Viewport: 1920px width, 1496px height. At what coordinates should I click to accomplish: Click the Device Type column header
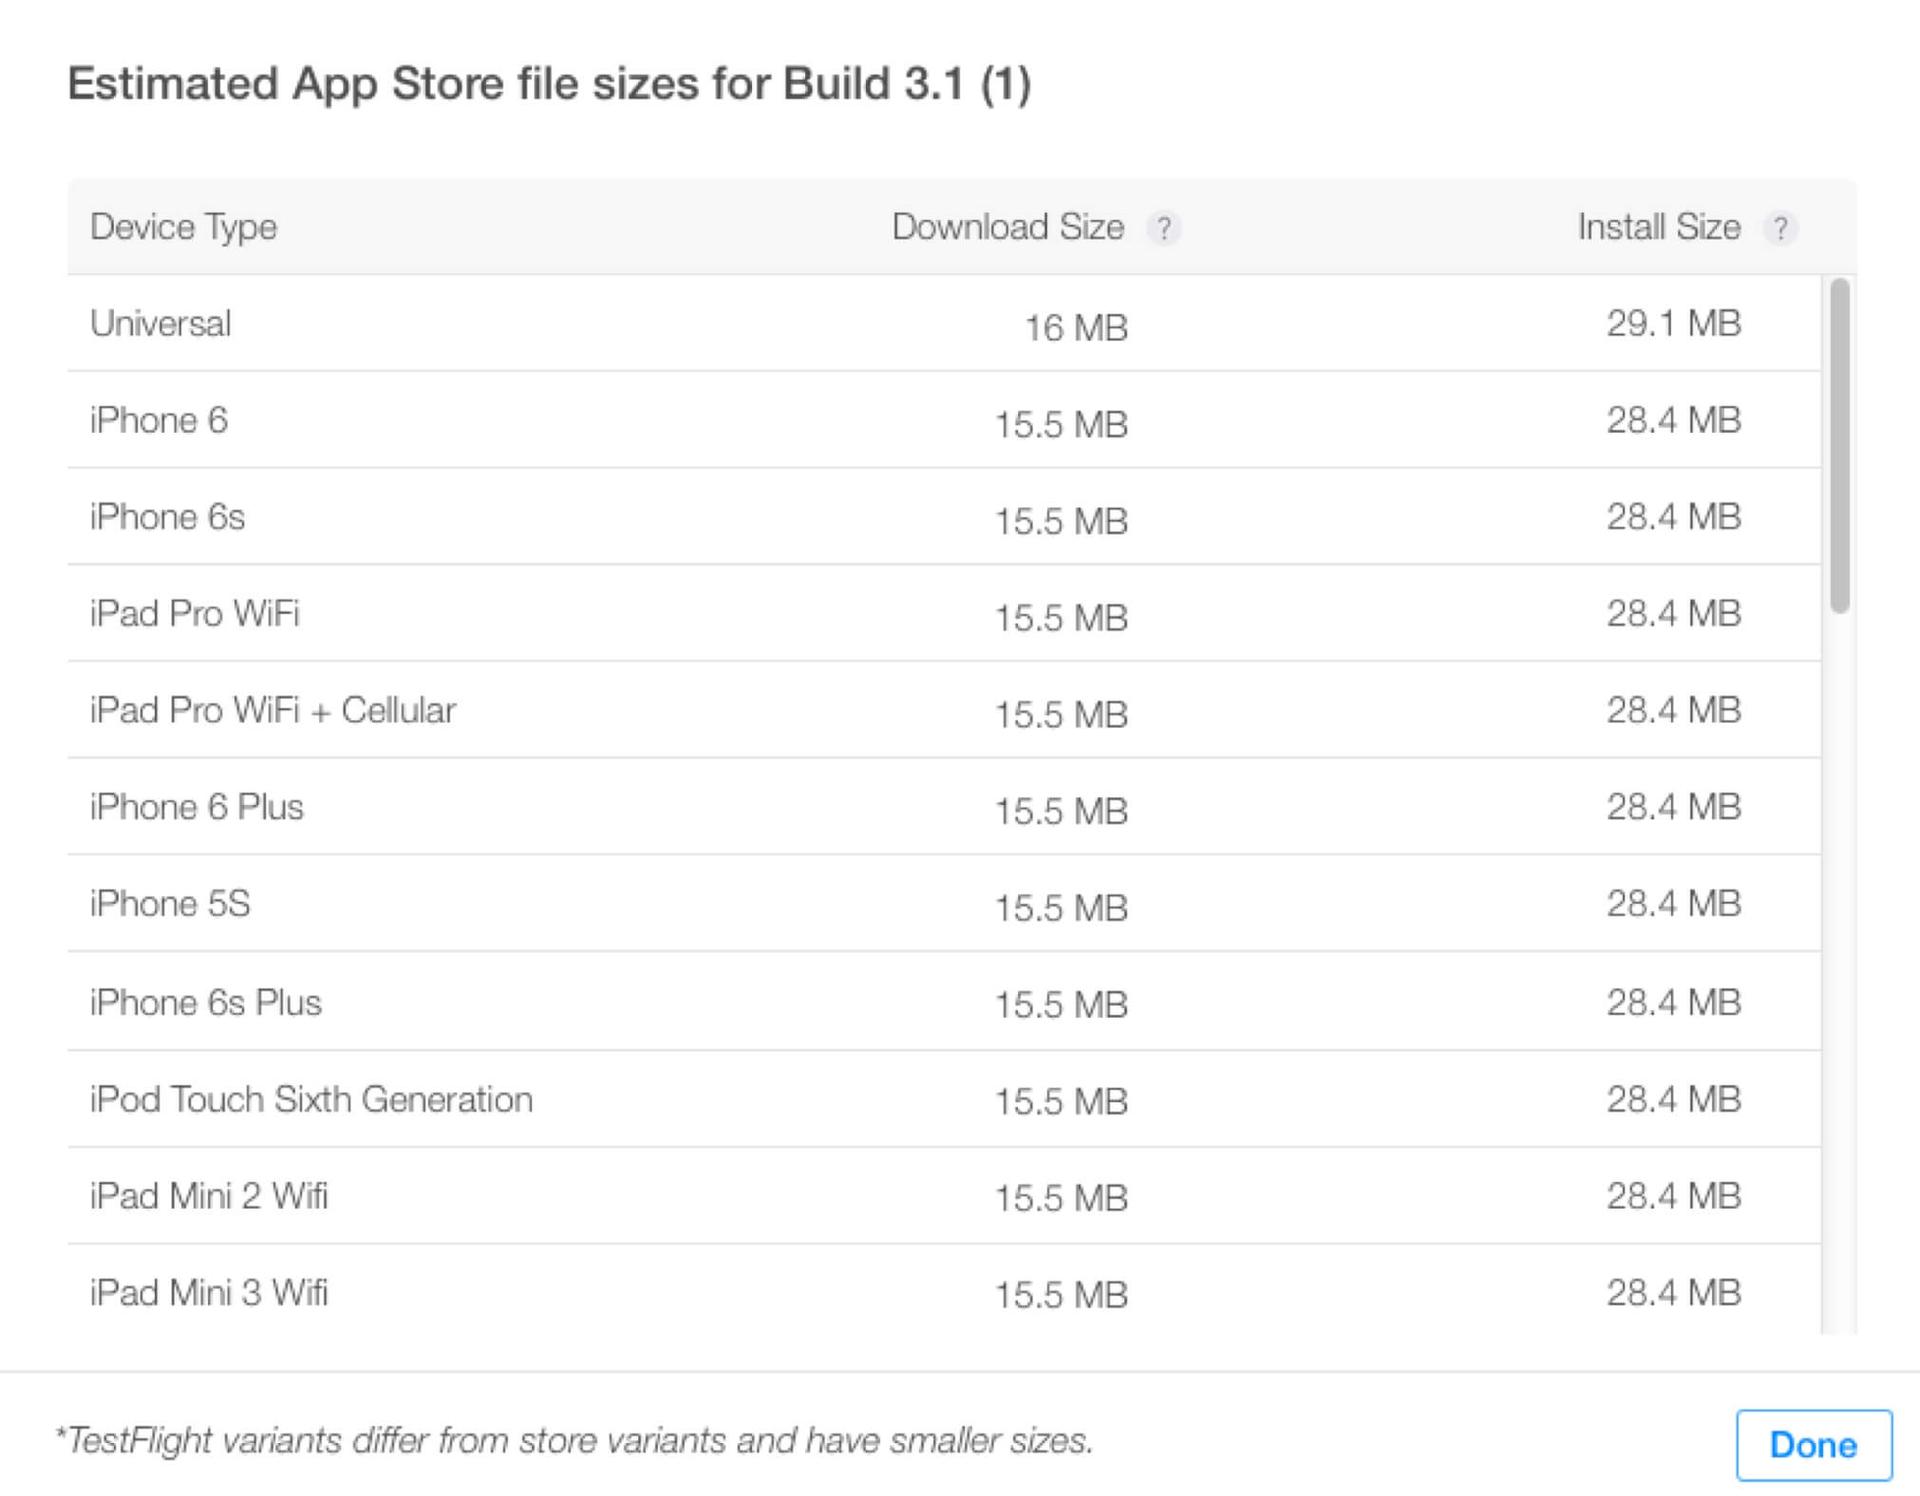[x=184, y=228]
